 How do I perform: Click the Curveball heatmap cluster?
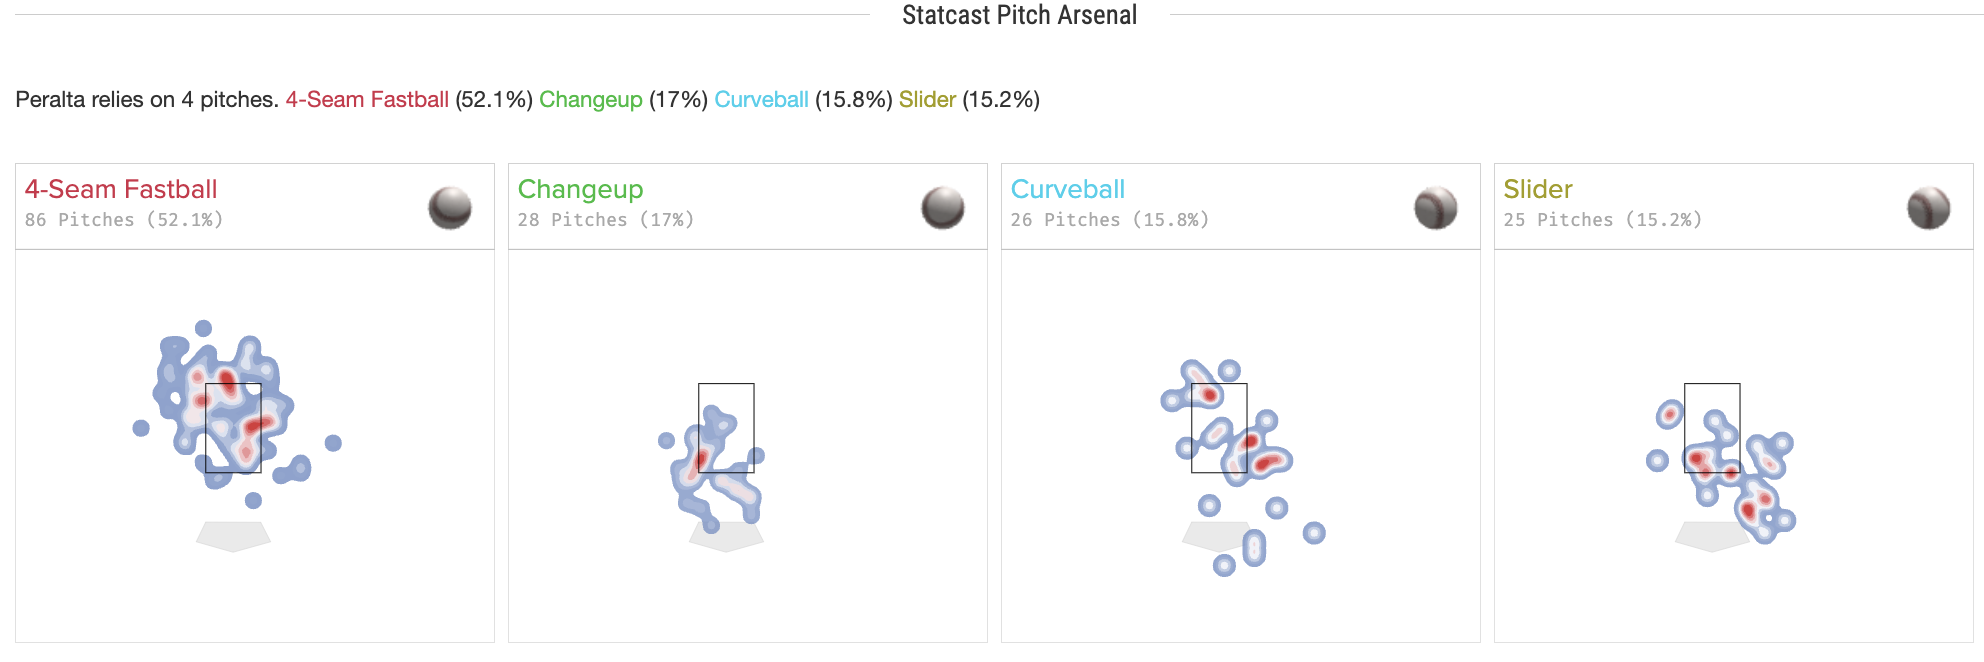click(1237, 440)
